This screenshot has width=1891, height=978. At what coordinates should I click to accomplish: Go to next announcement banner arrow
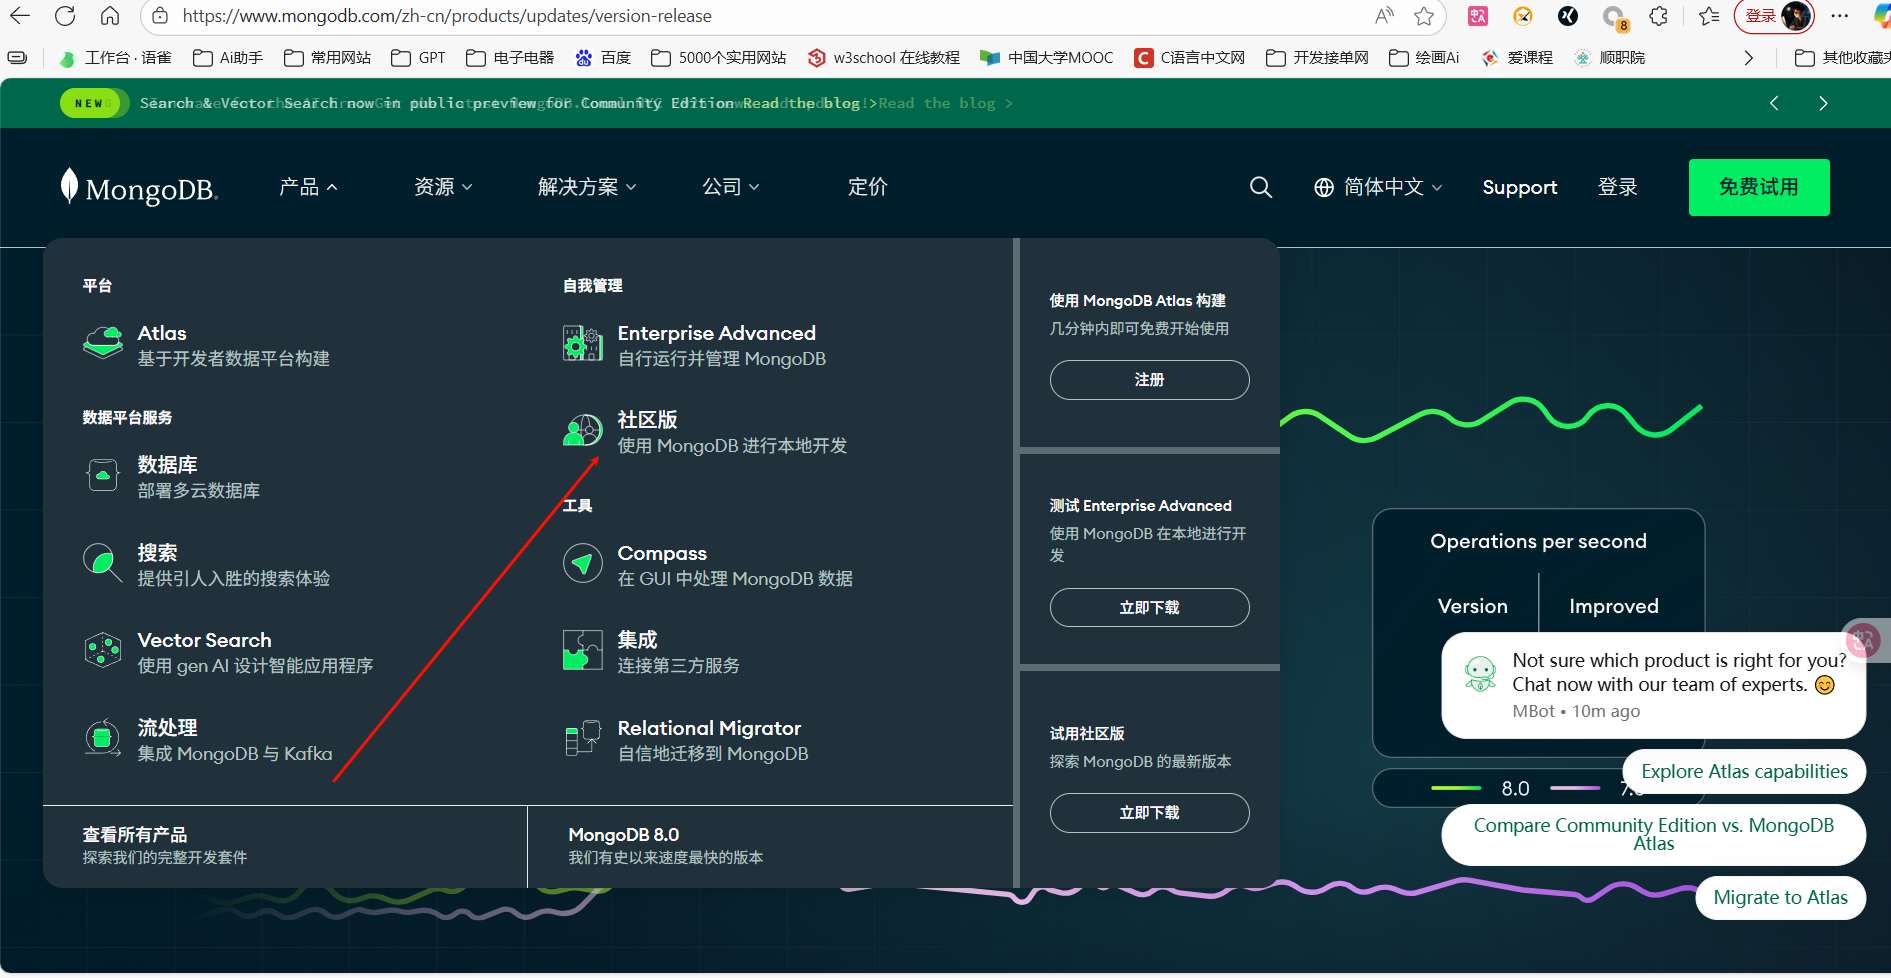coord(1823,103)
